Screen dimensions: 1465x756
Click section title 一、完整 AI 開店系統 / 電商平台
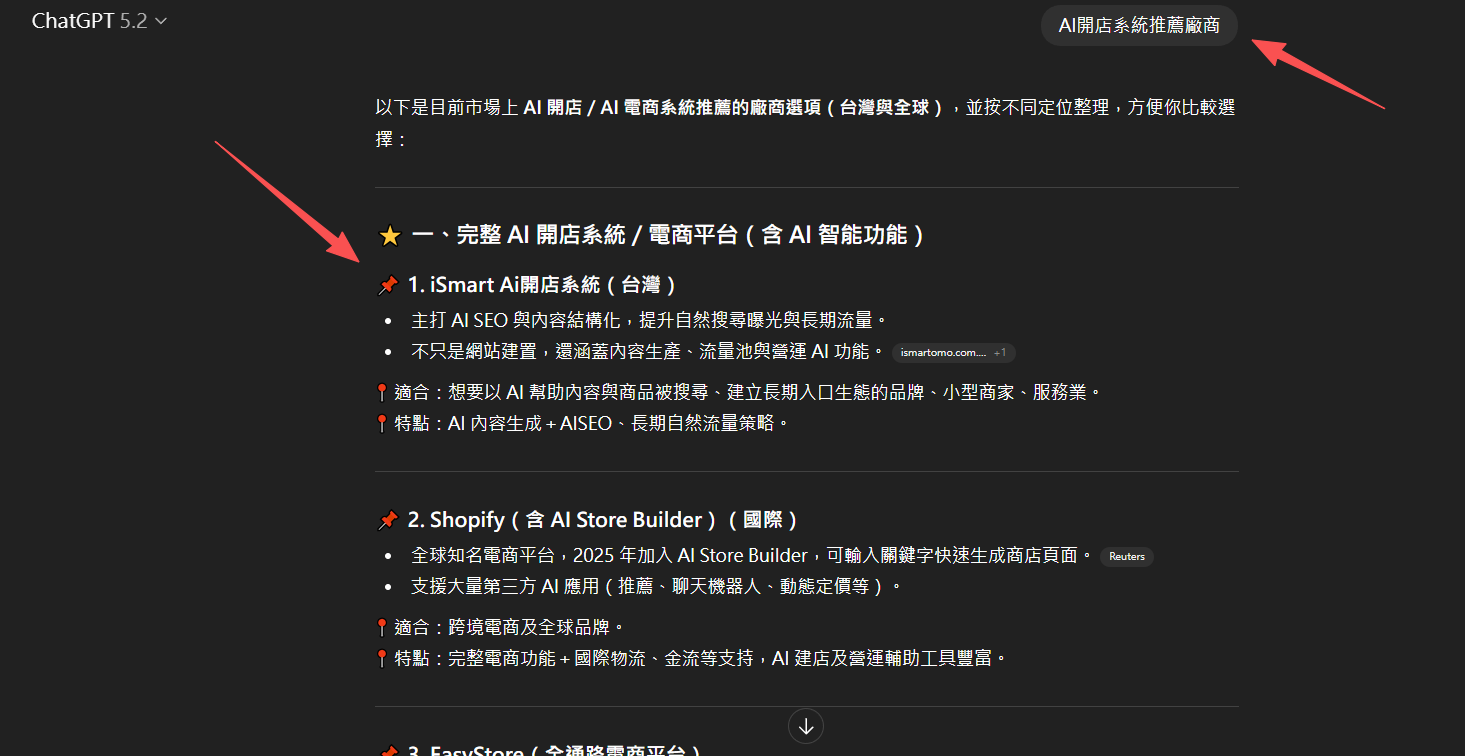point(667,236)
